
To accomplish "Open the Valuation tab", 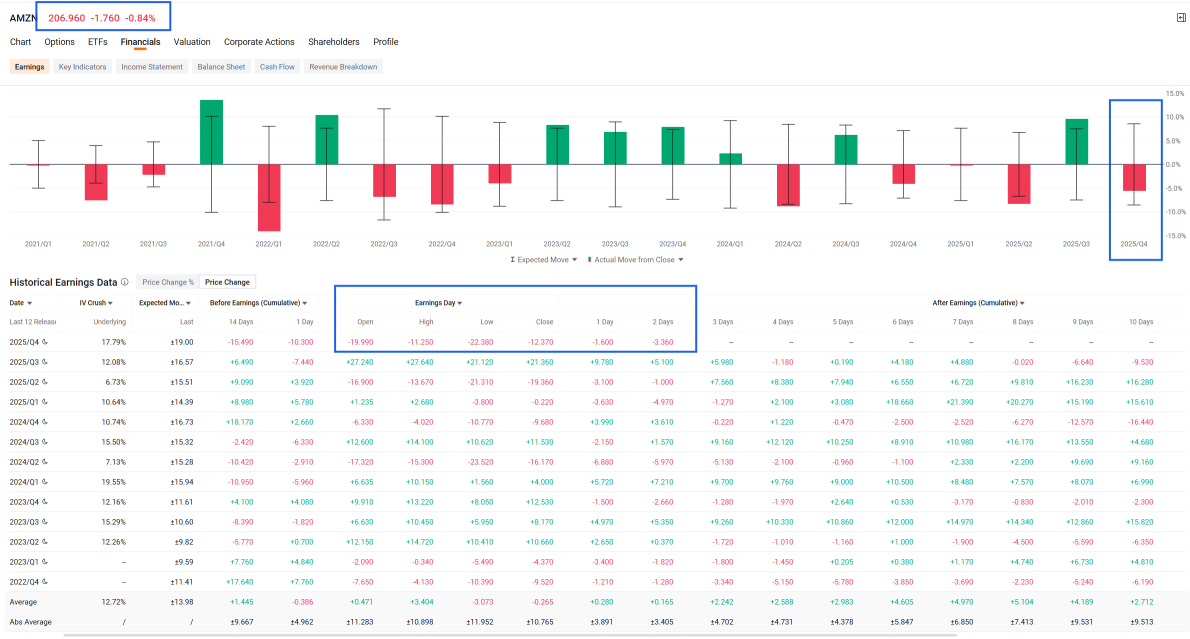I will click(x=192, y=42).
